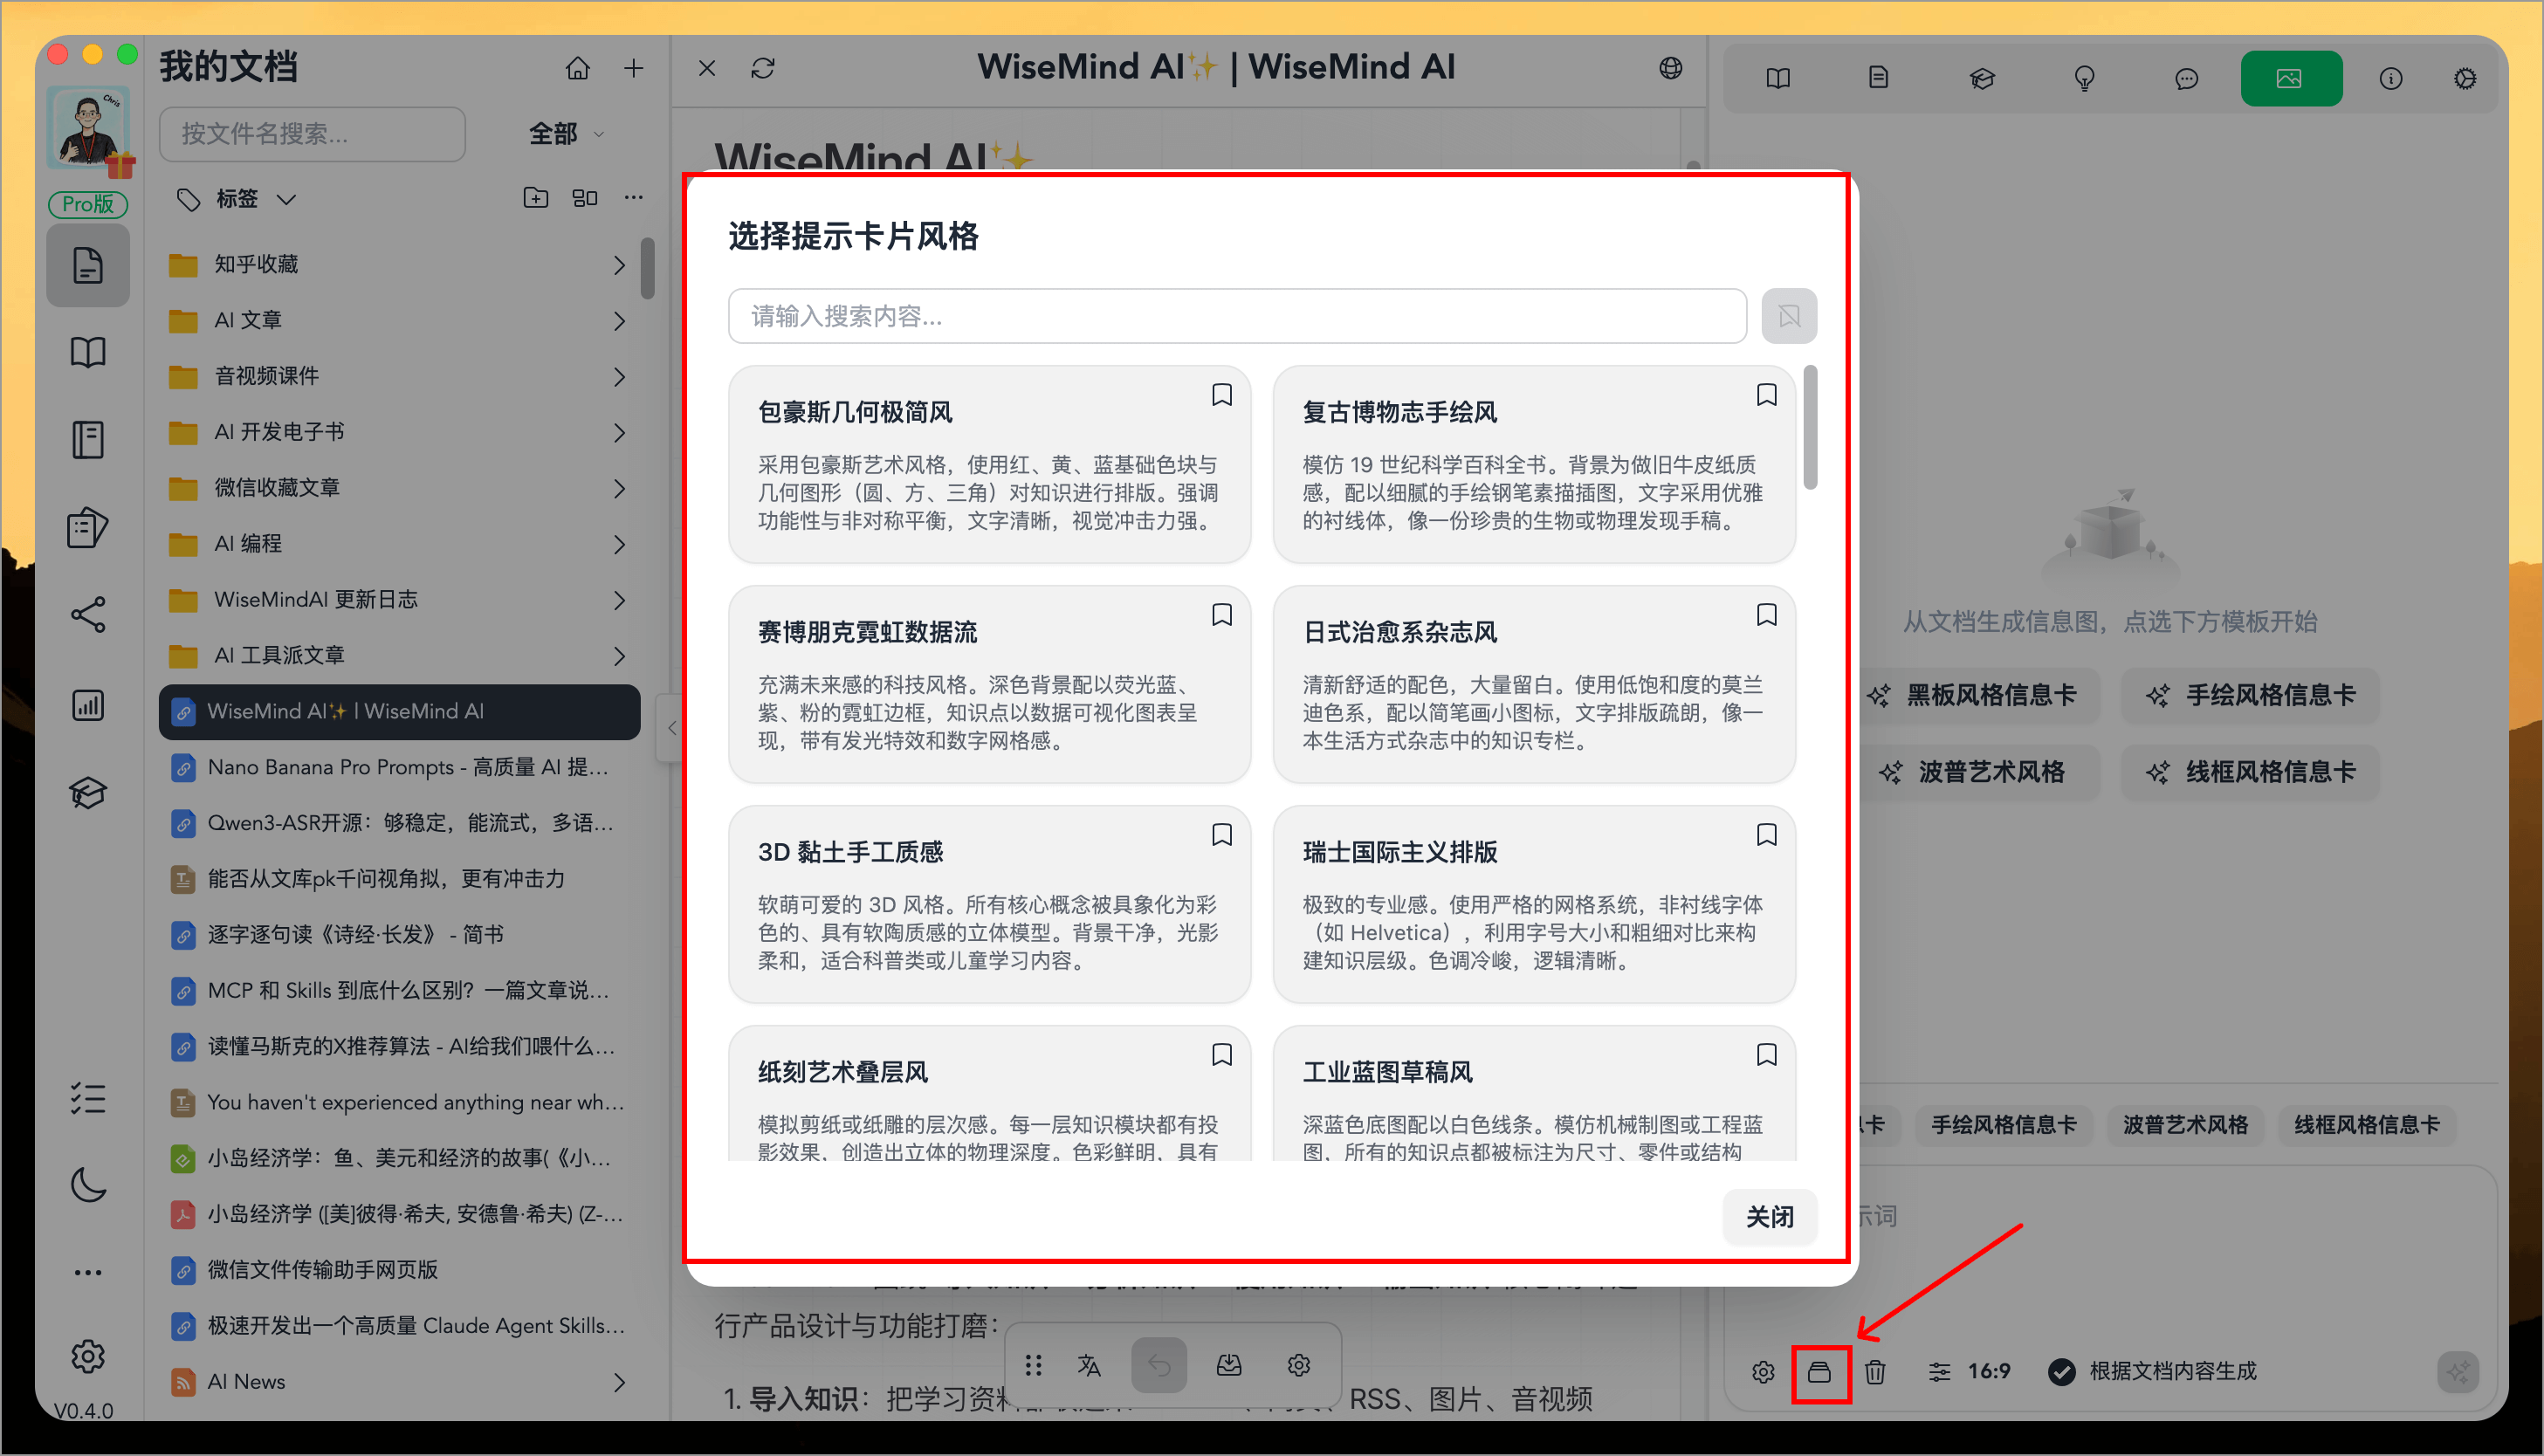Click the trash icon near the aspect ratio

pos(1875,1372)
